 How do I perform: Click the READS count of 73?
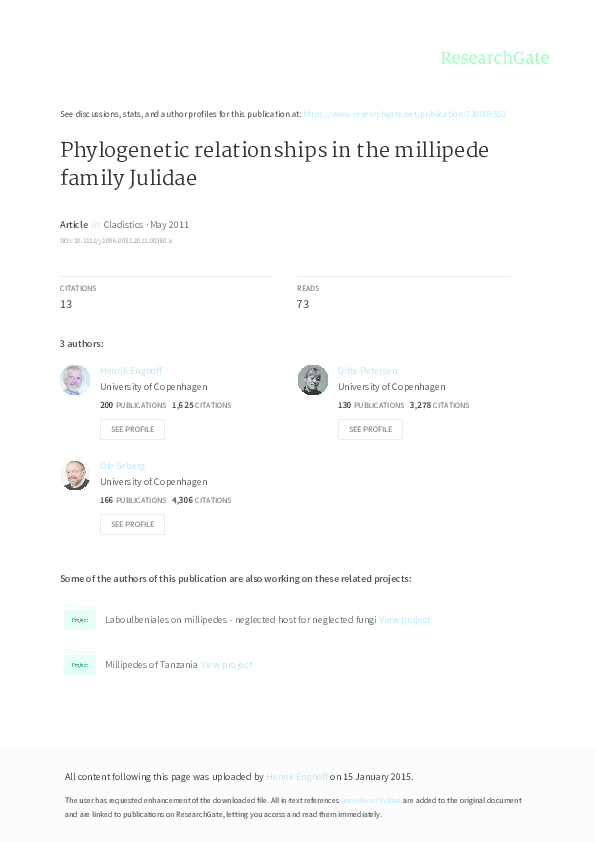(x=306, y=303)
